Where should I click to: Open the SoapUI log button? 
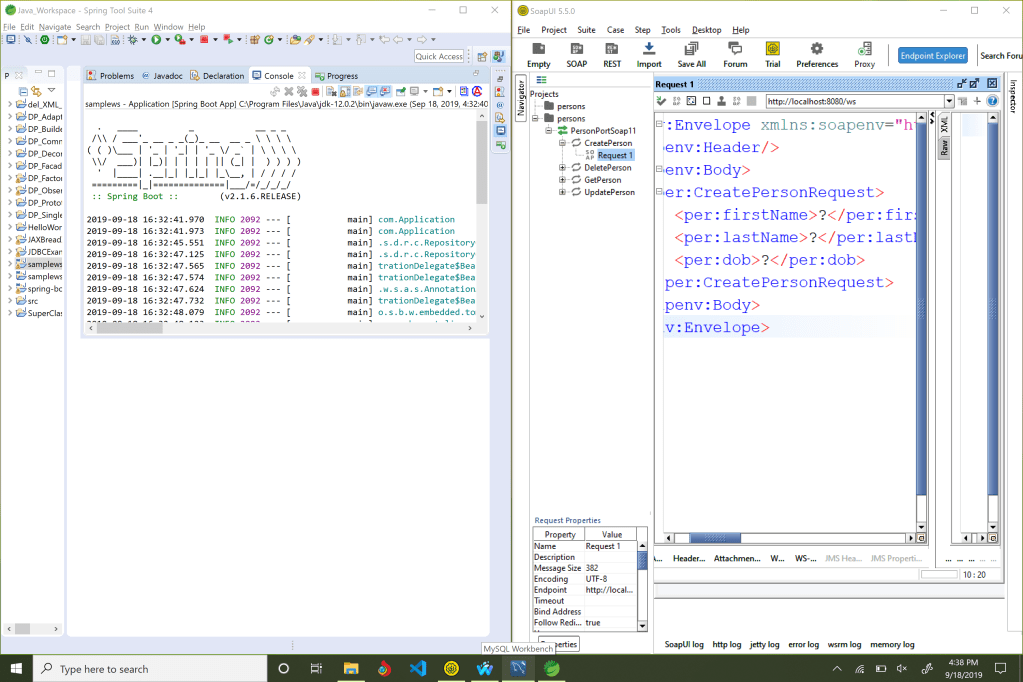(x=684, y=645)
